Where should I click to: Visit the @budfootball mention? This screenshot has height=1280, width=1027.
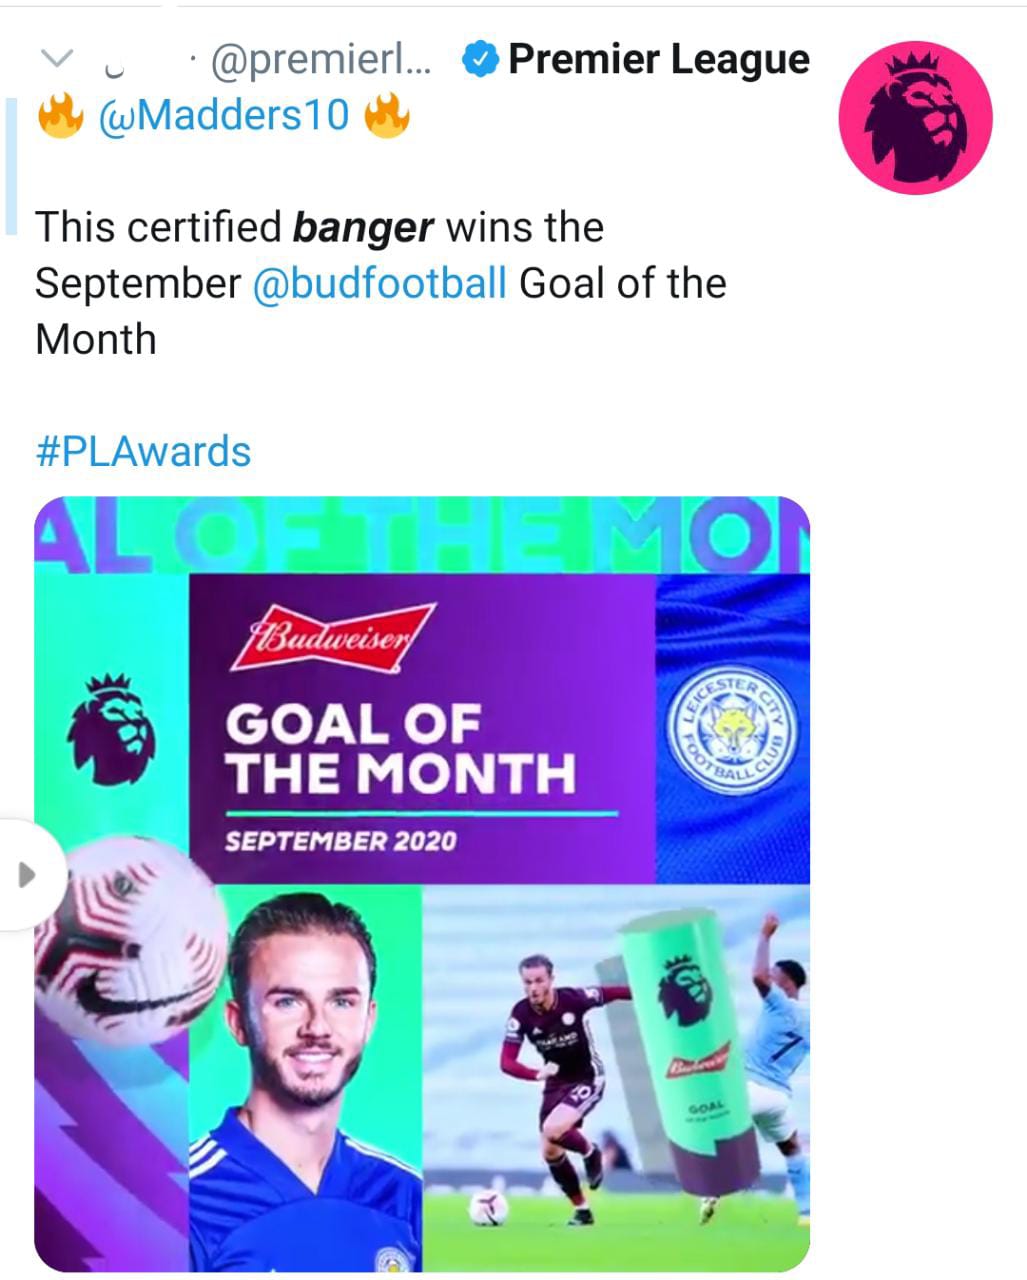pyautogui.click(x=380, y=283)
